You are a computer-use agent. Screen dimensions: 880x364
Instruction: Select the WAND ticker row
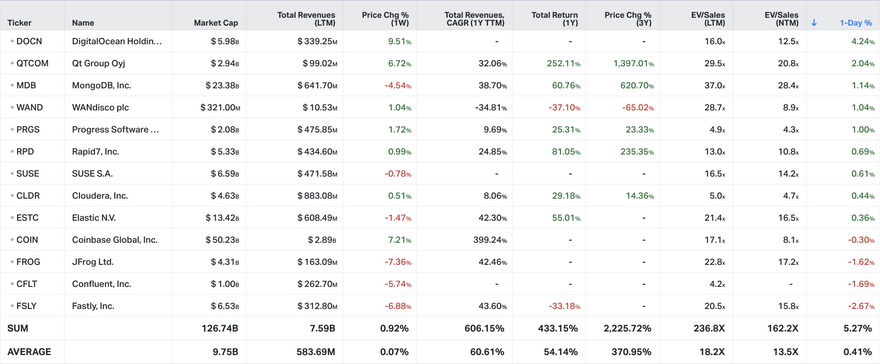440,107
